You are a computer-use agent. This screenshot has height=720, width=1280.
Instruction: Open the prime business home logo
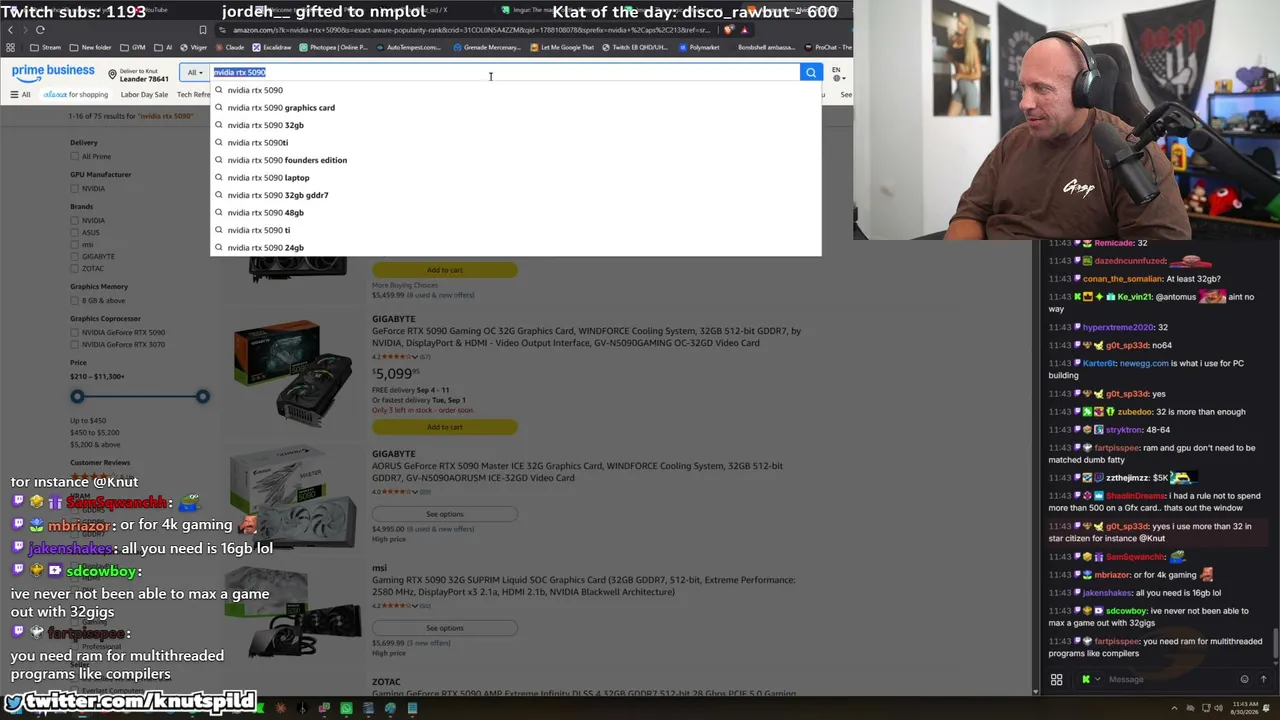click(x=53, y=72)
